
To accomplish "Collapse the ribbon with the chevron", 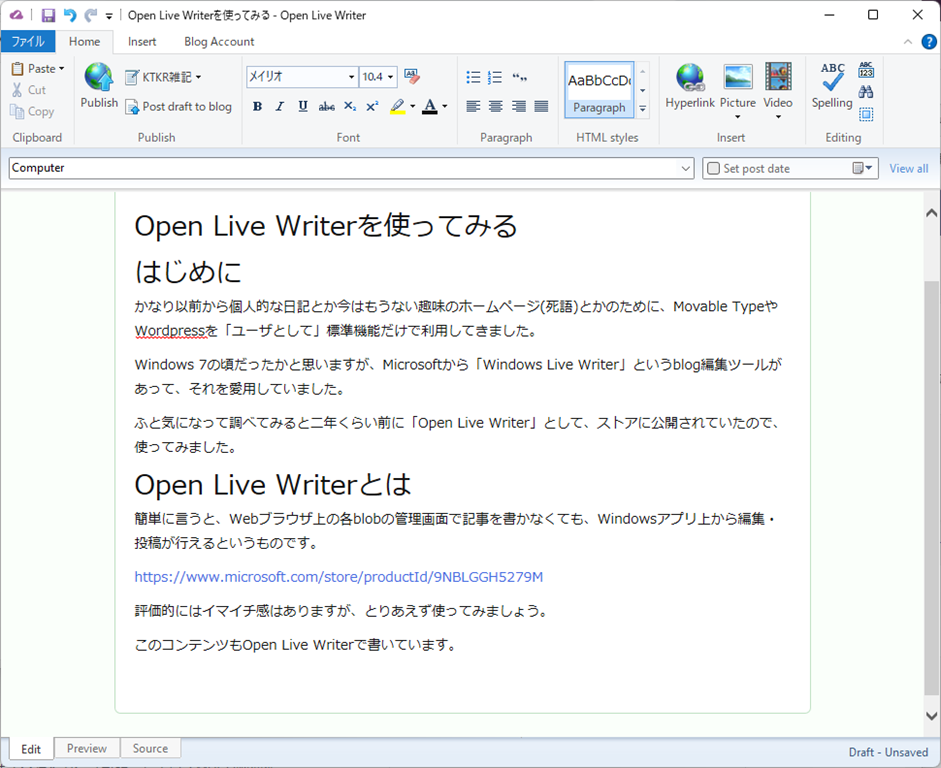I will [x=908, y=41].
